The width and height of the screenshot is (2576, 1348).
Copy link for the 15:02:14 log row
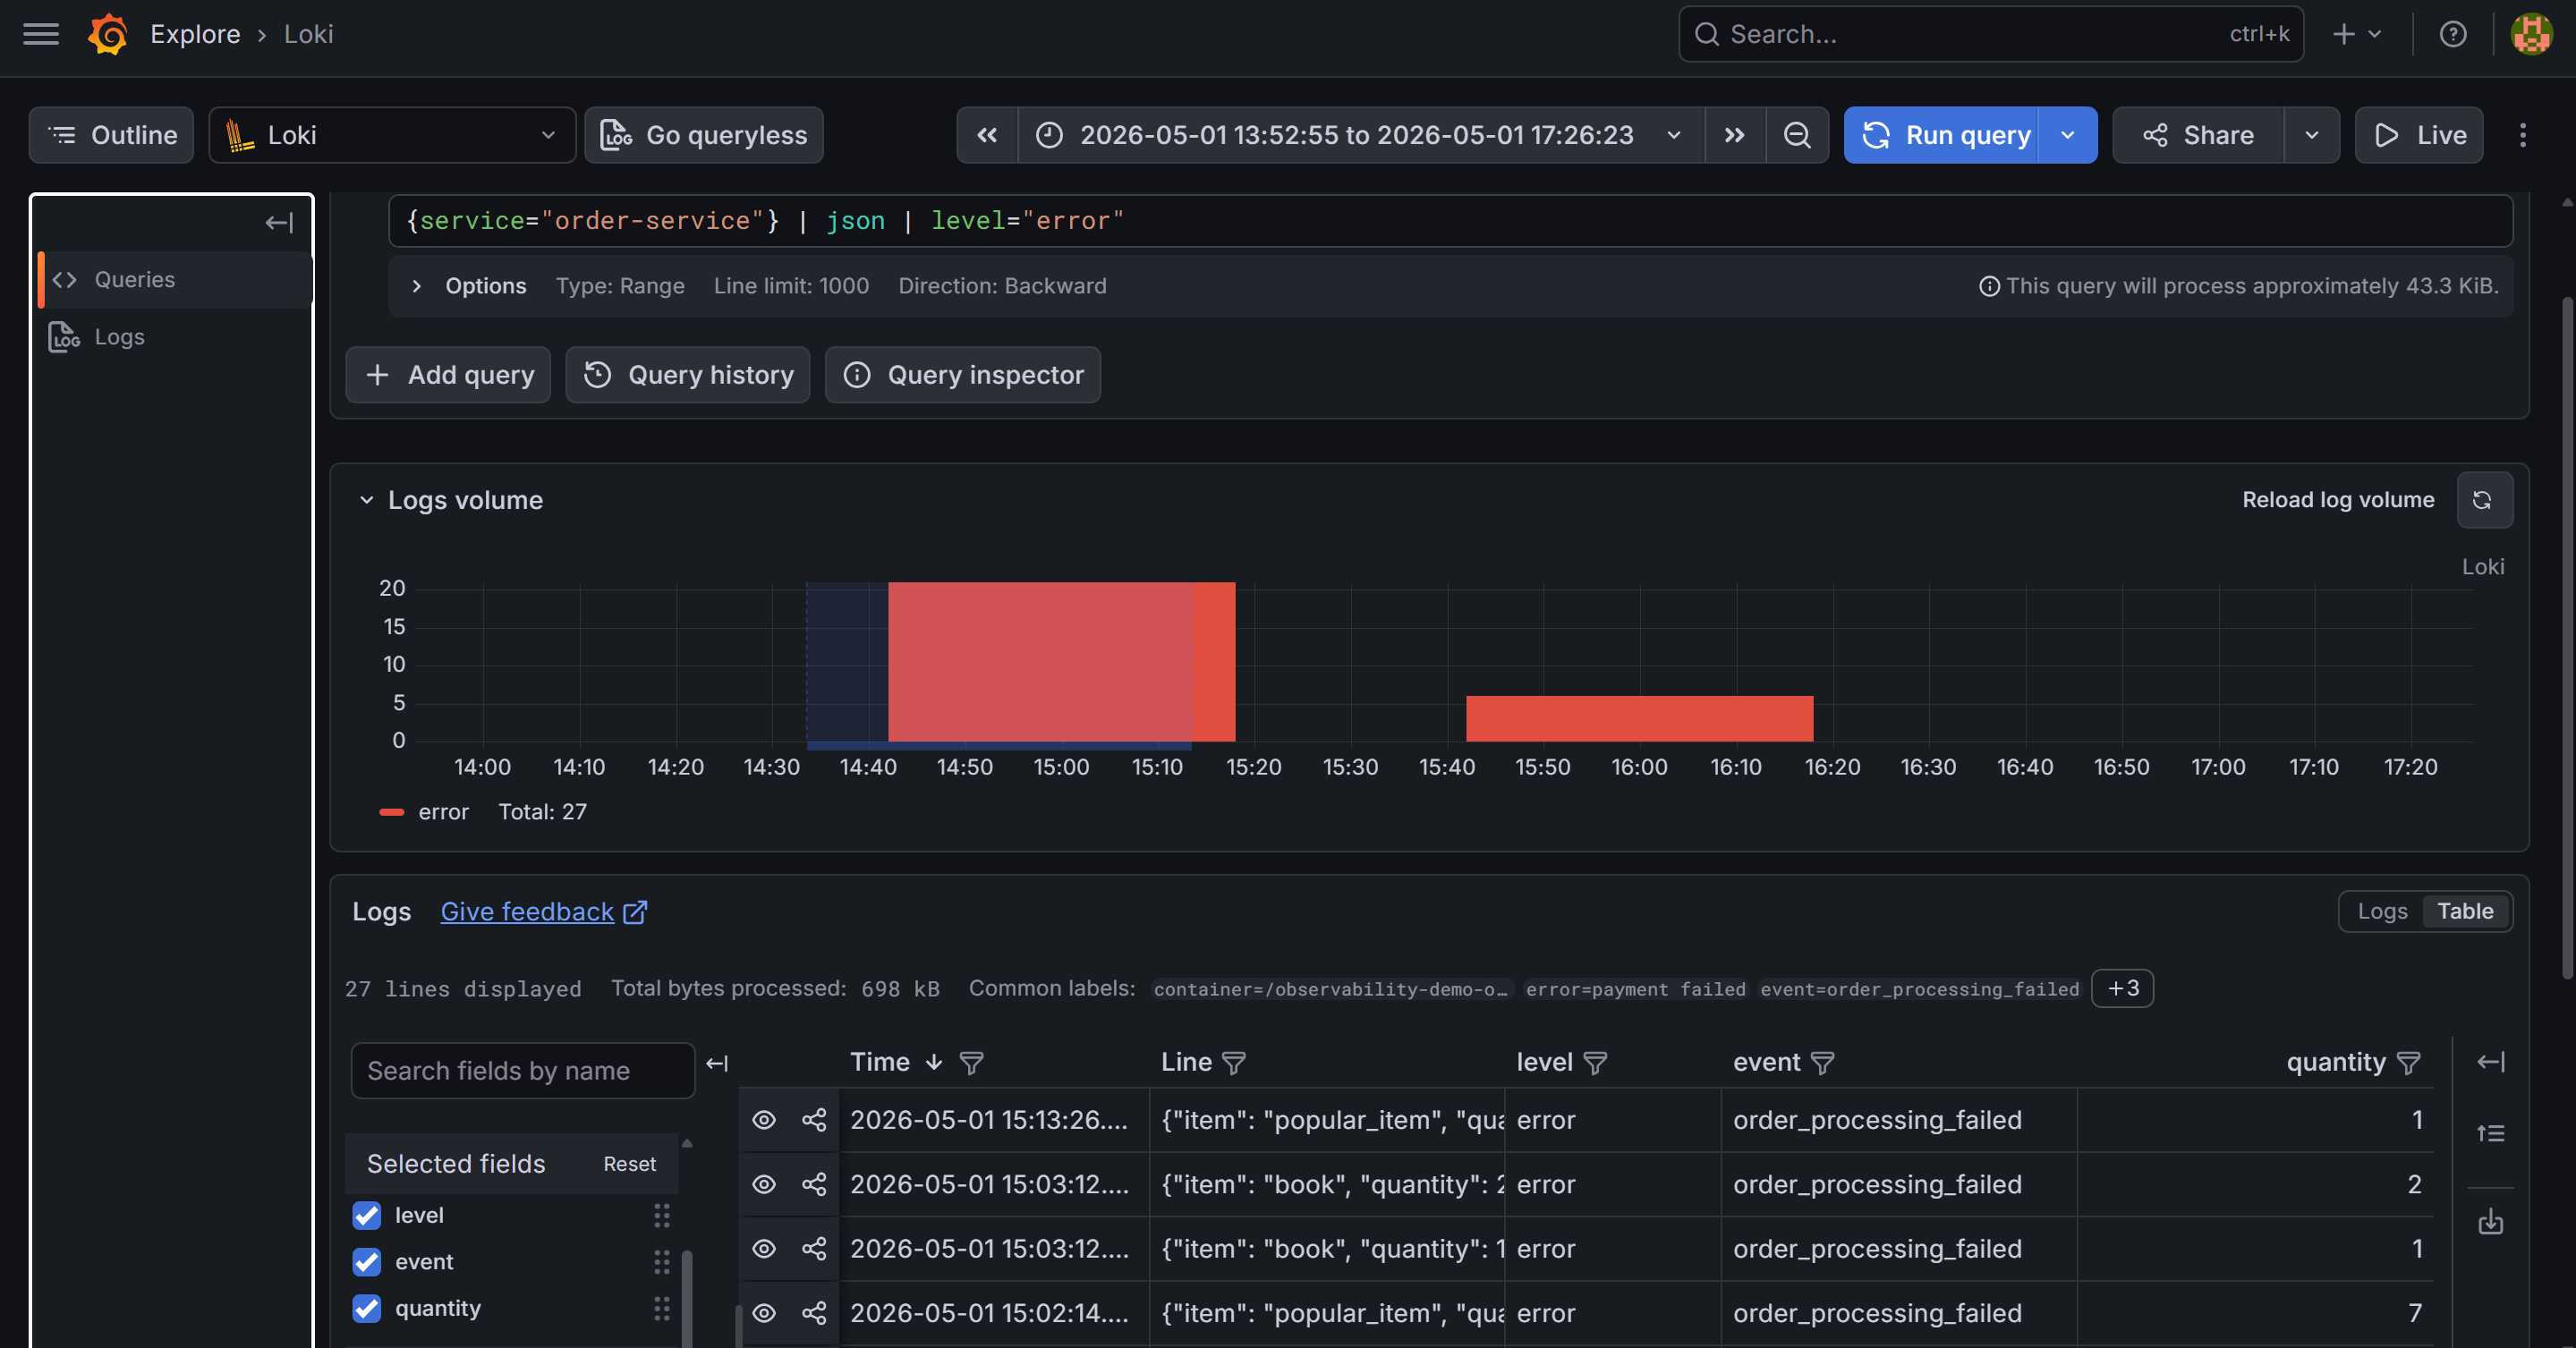[814, 1313]
